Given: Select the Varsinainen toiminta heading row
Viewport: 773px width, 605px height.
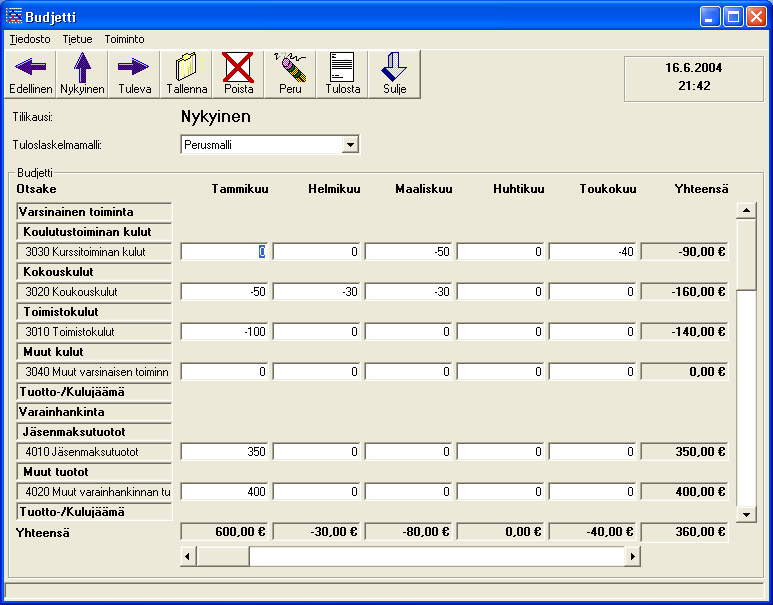Looking at the screenshot, I should pyautogui.click(x=94, y=212).
